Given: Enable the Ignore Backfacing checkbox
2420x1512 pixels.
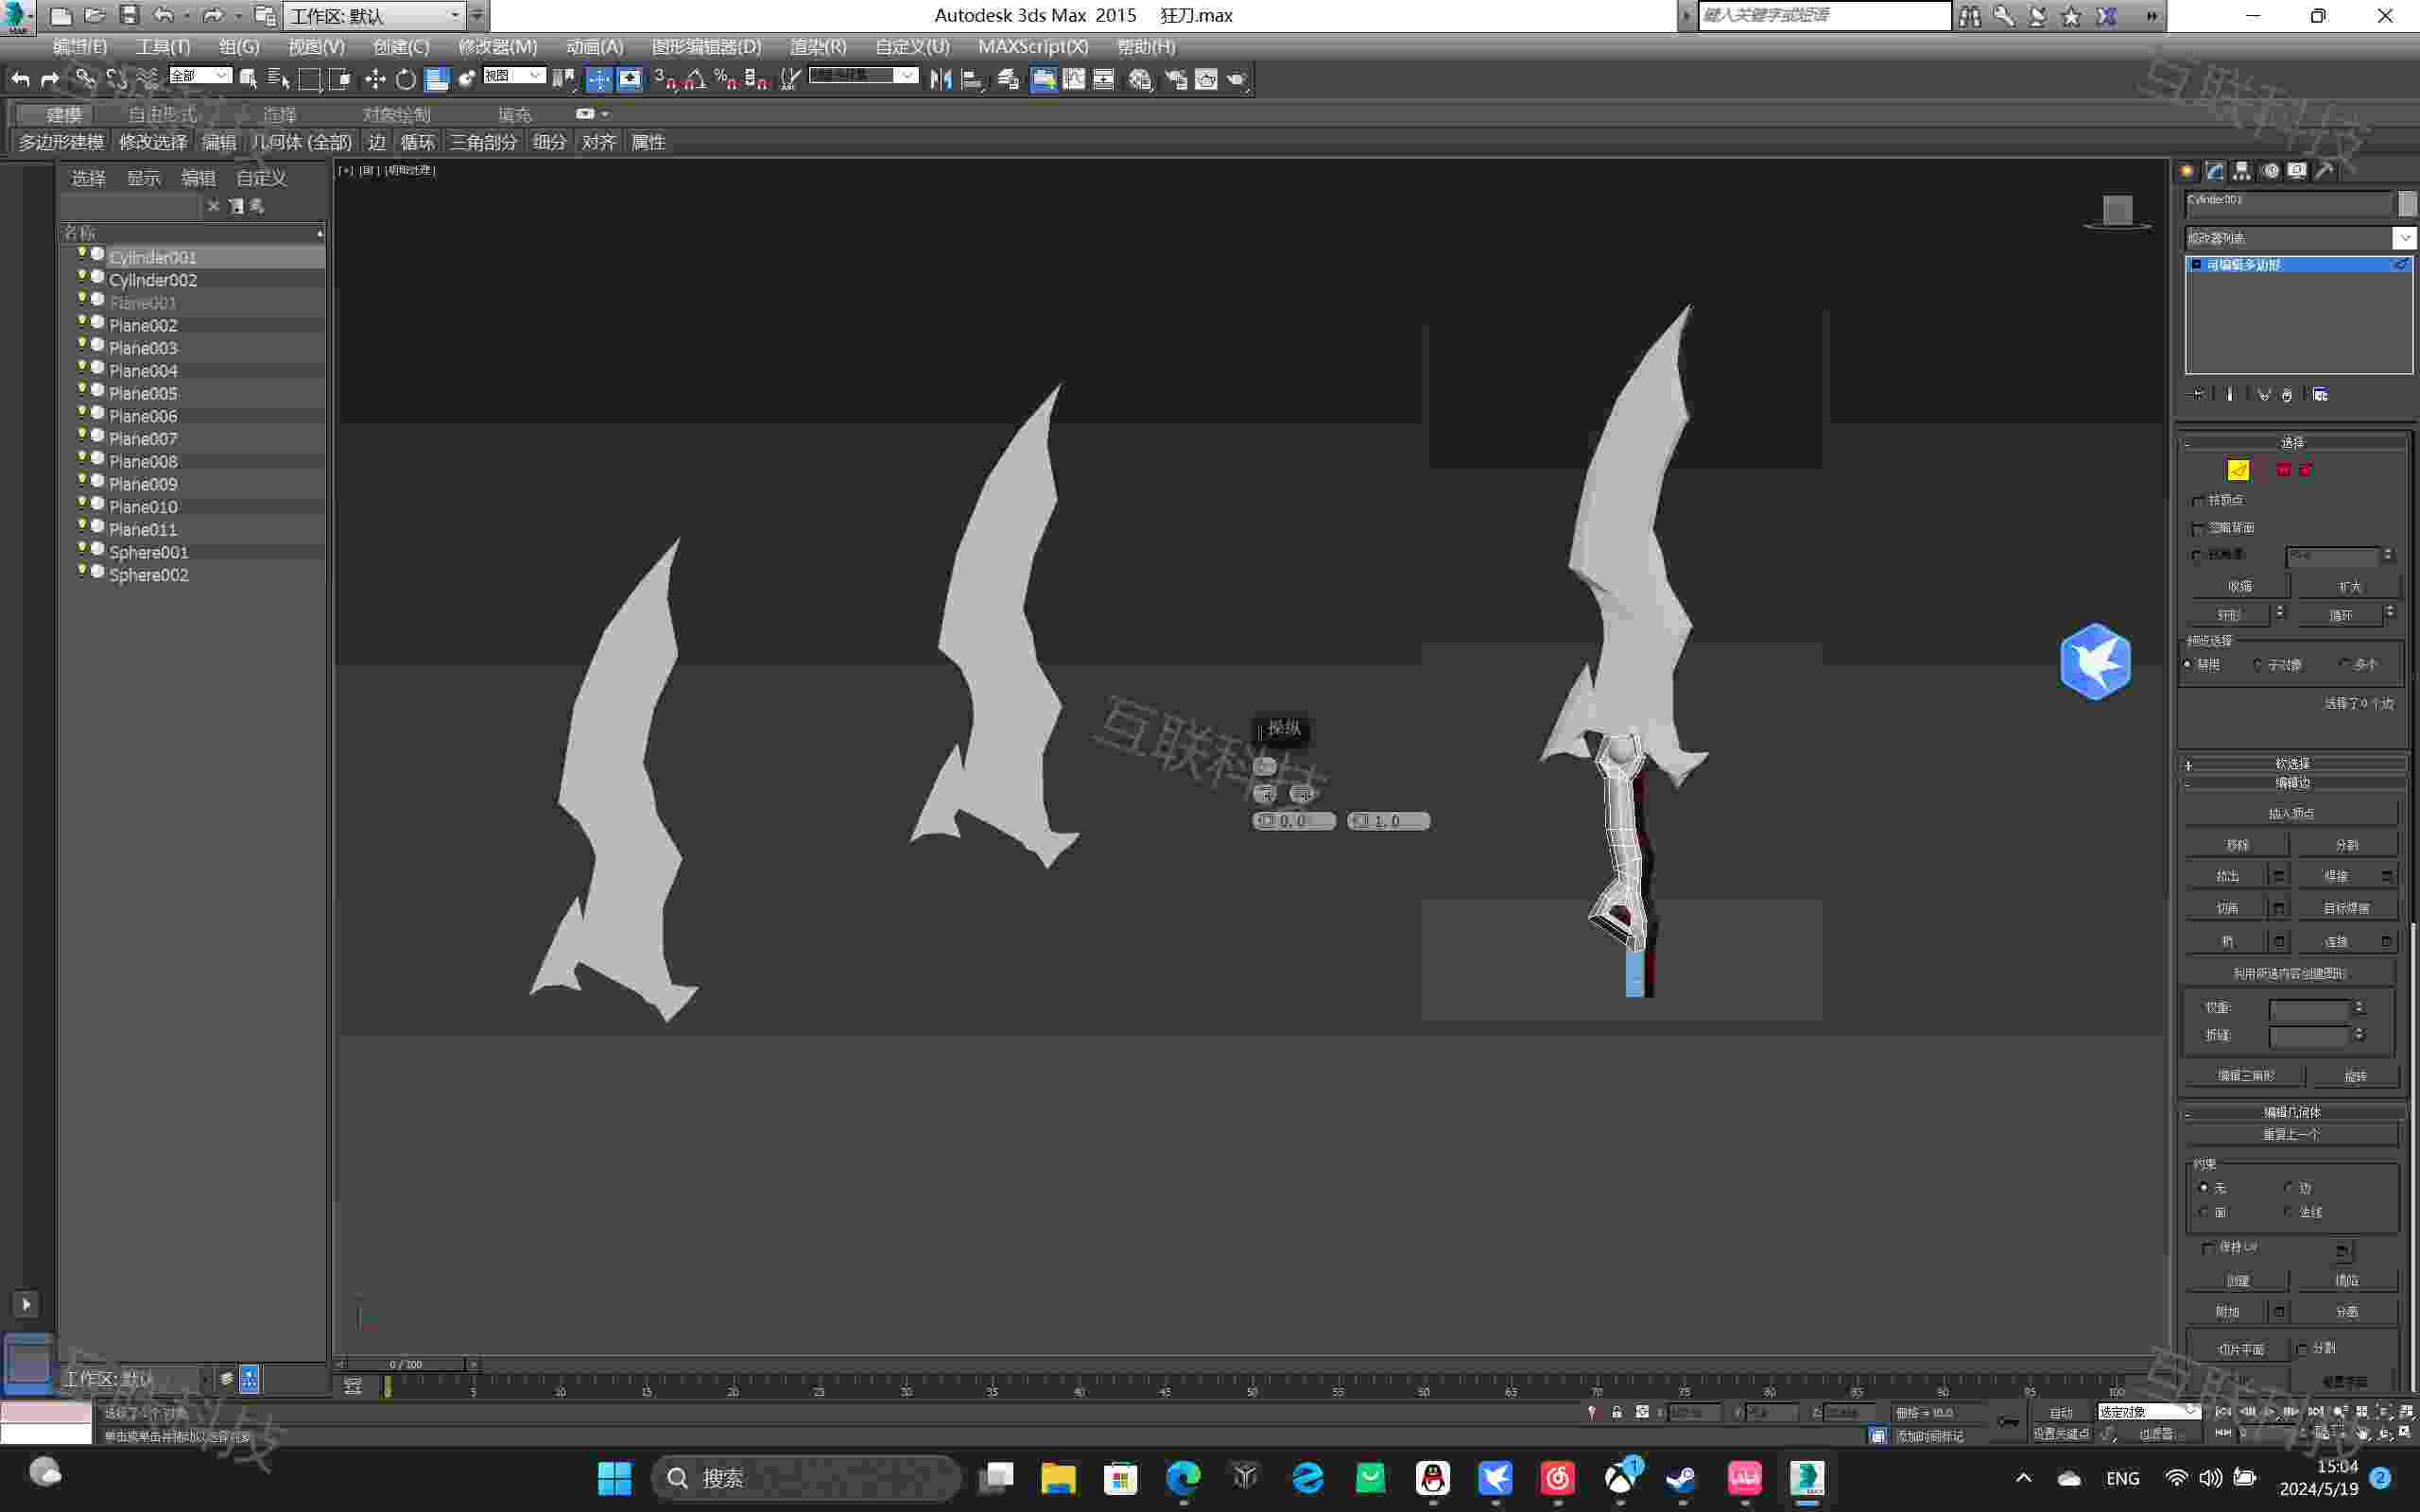Looking at the screenshot, I should (2198, 528).
